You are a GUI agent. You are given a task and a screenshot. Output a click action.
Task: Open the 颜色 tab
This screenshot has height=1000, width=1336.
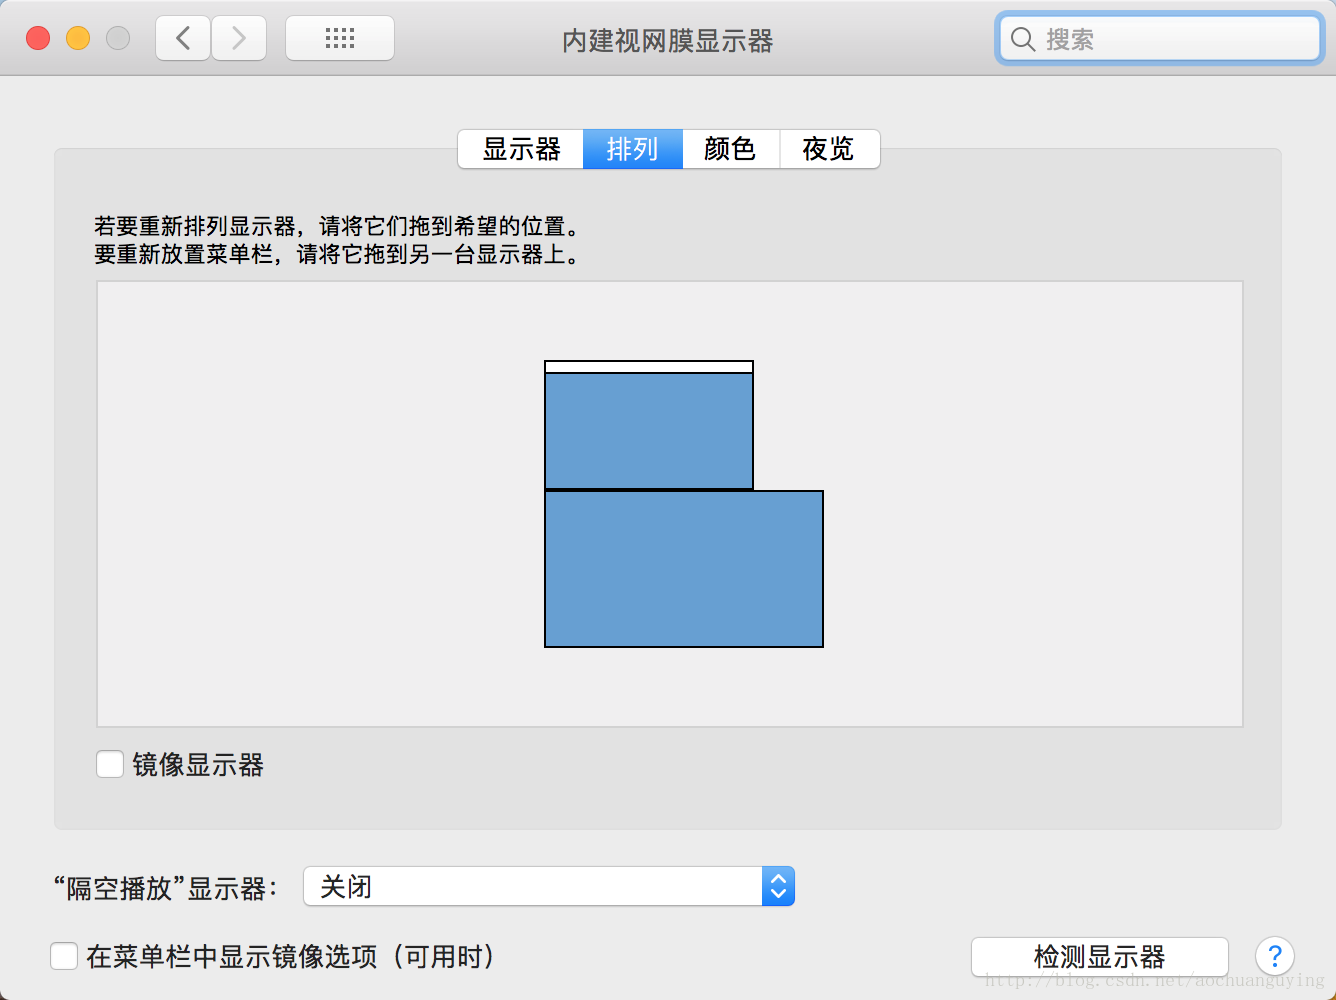pyautogui.click(x=730, y=149)
